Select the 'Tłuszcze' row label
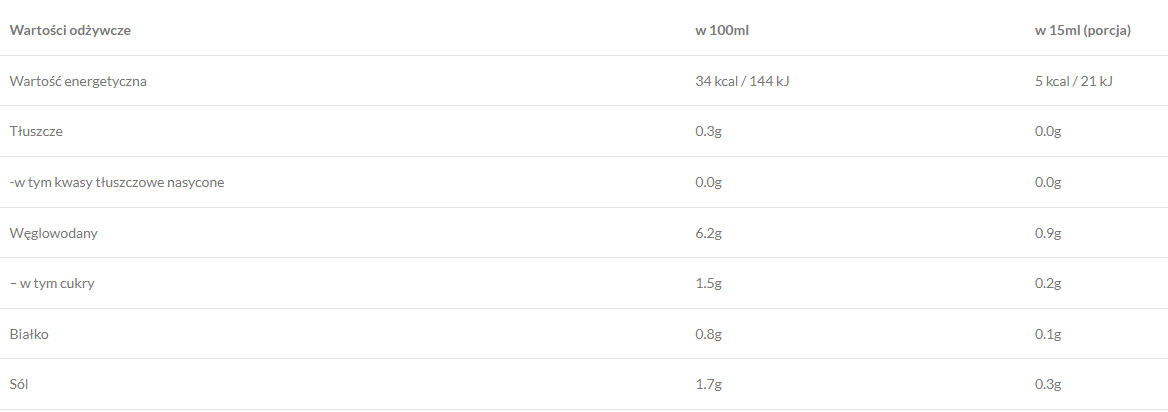Image resolution: width=1168 pixels, height=412 pixels. click(37, 131)
